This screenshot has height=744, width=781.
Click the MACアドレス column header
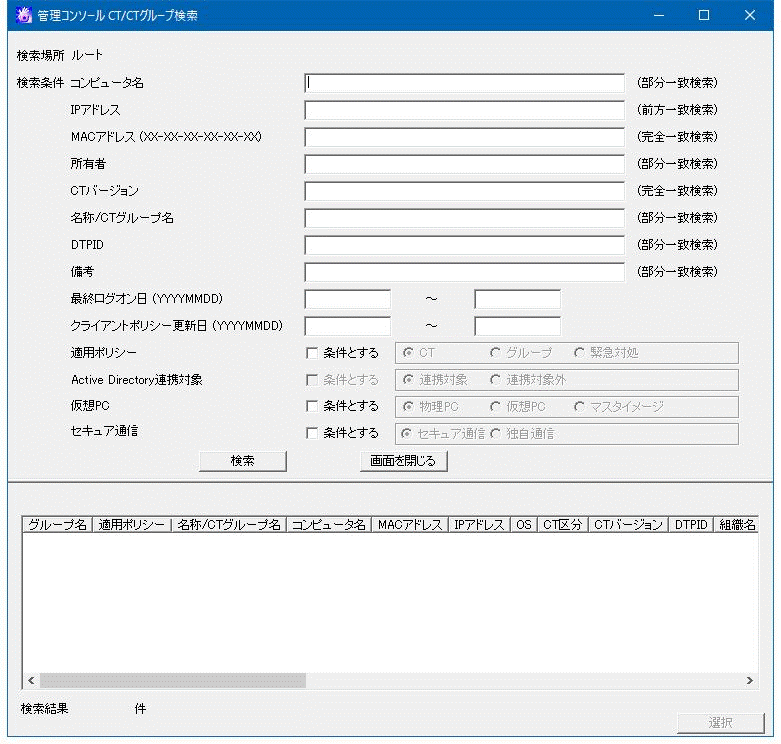point(410,524)
